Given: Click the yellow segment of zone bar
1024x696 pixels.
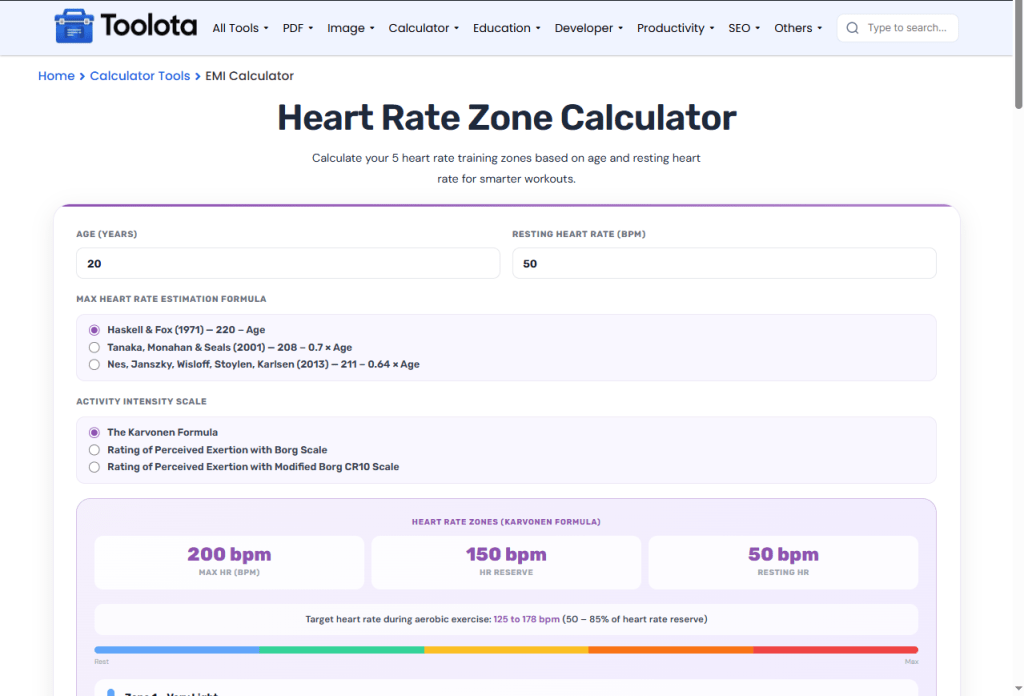Looking at the screenshot, I should [x=506, y=650].
